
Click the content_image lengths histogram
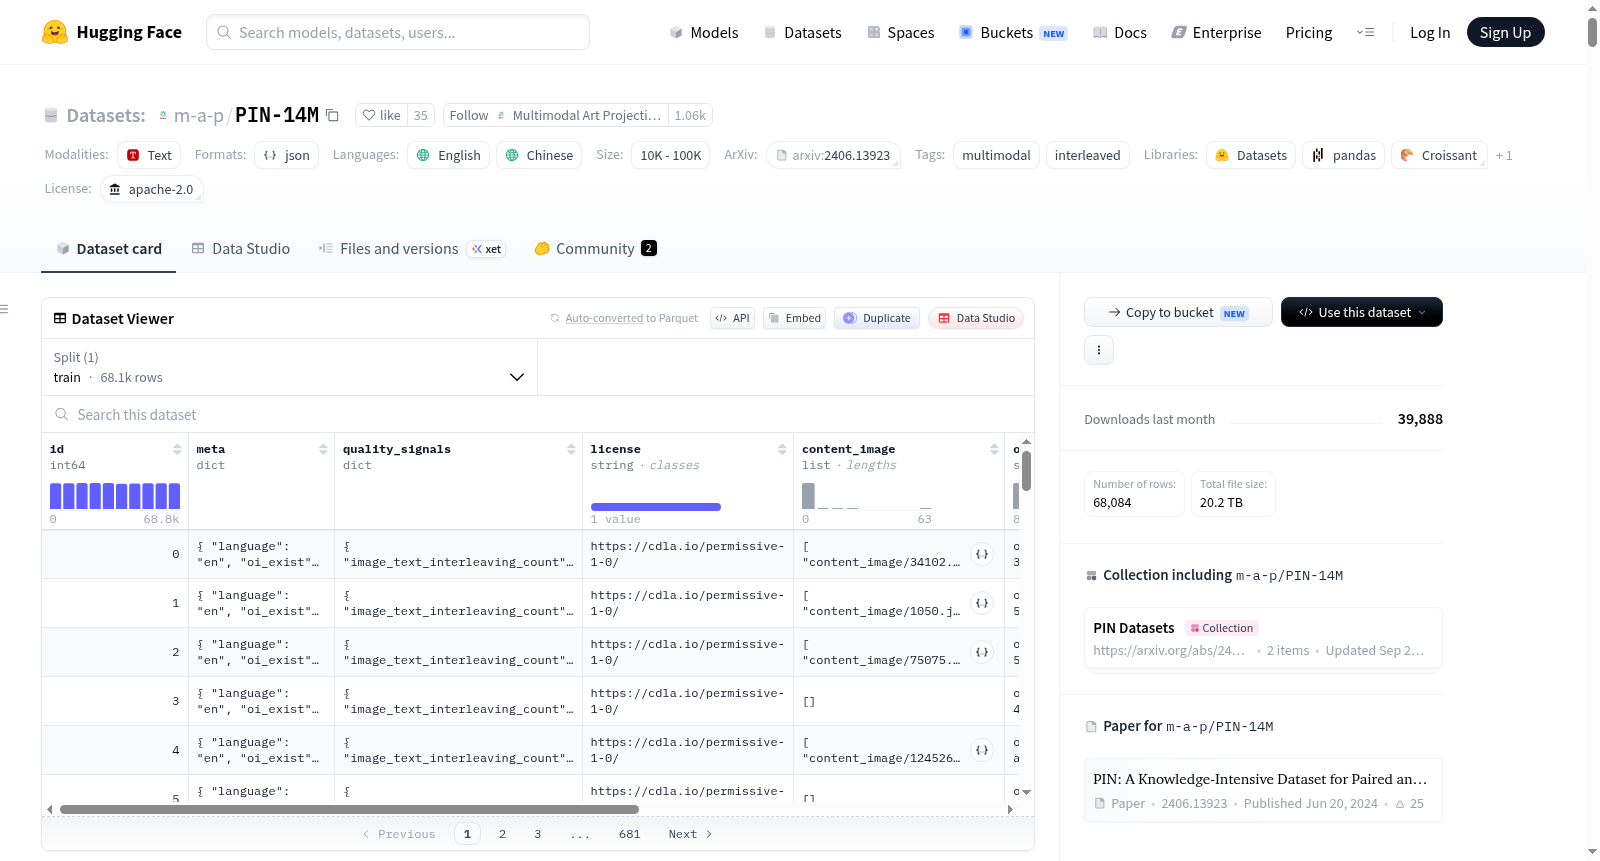point(867,496)
